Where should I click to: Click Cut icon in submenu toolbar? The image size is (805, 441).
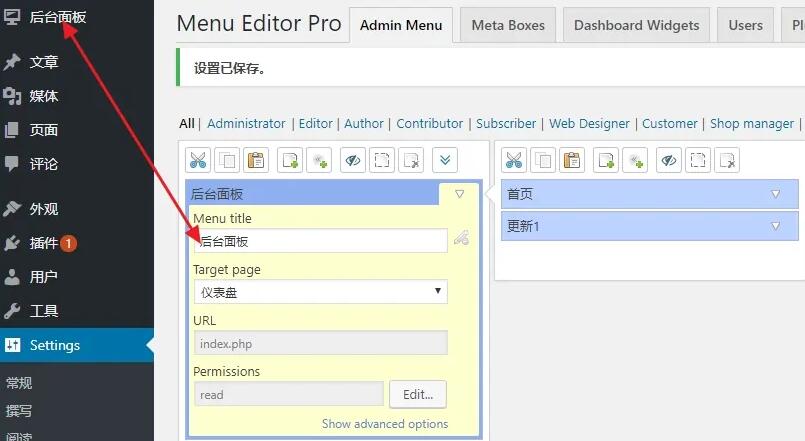pos(514,160)
